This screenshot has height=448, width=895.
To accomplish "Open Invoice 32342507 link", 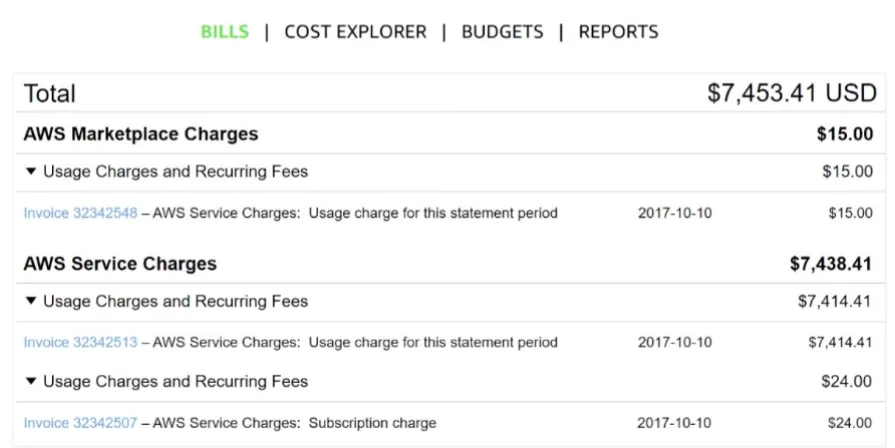I will [80, 423].
